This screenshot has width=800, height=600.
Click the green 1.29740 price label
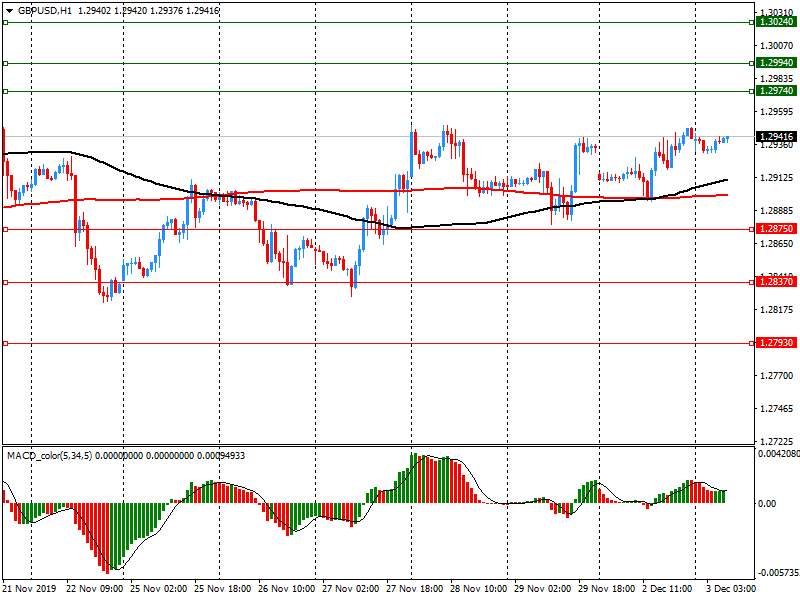(776, 91)
